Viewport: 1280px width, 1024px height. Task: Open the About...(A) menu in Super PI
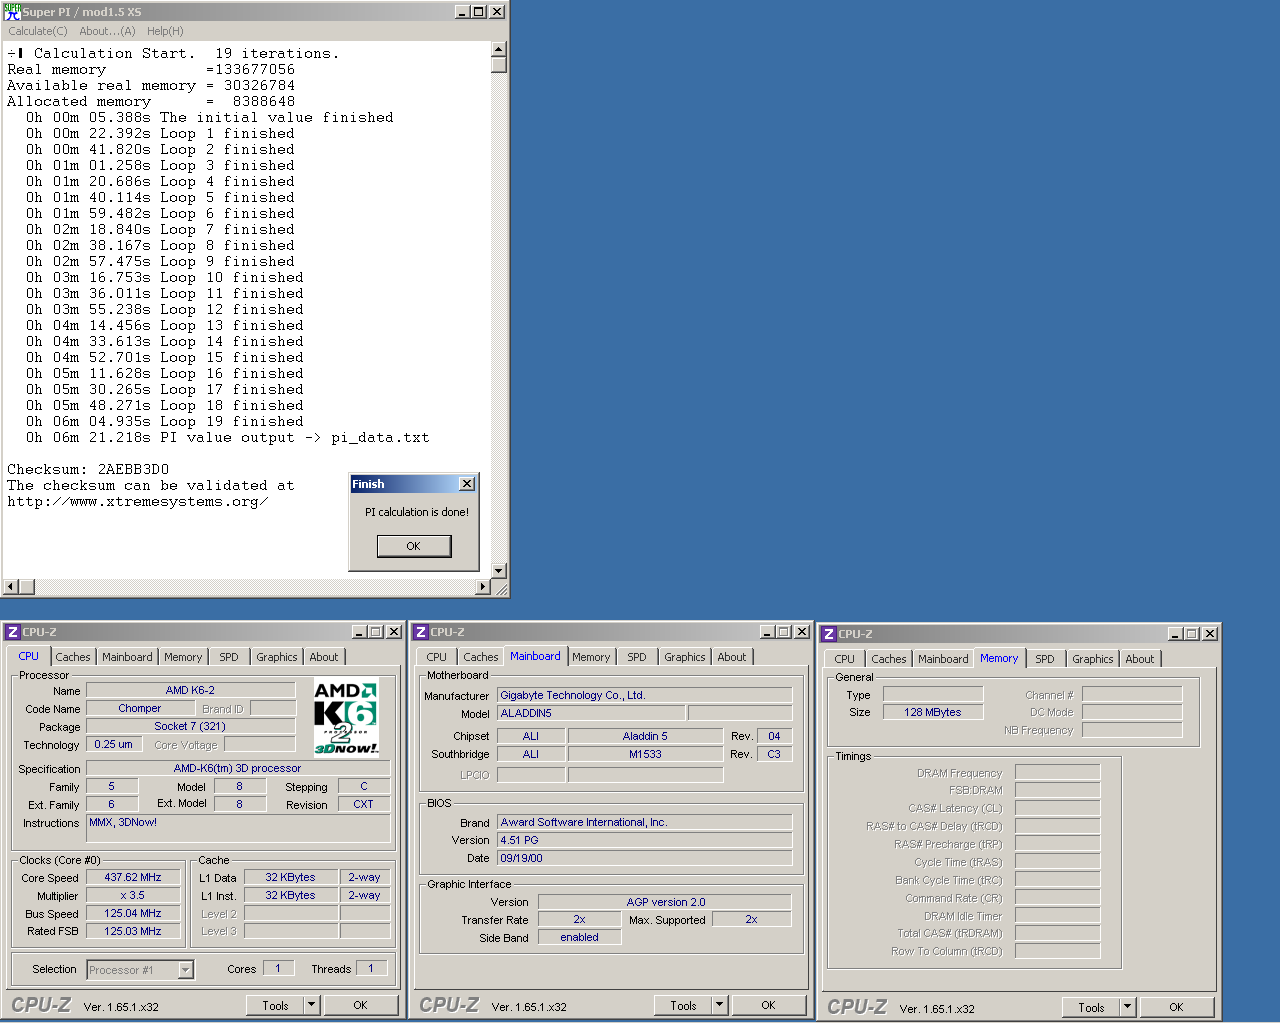click(107, 31)
